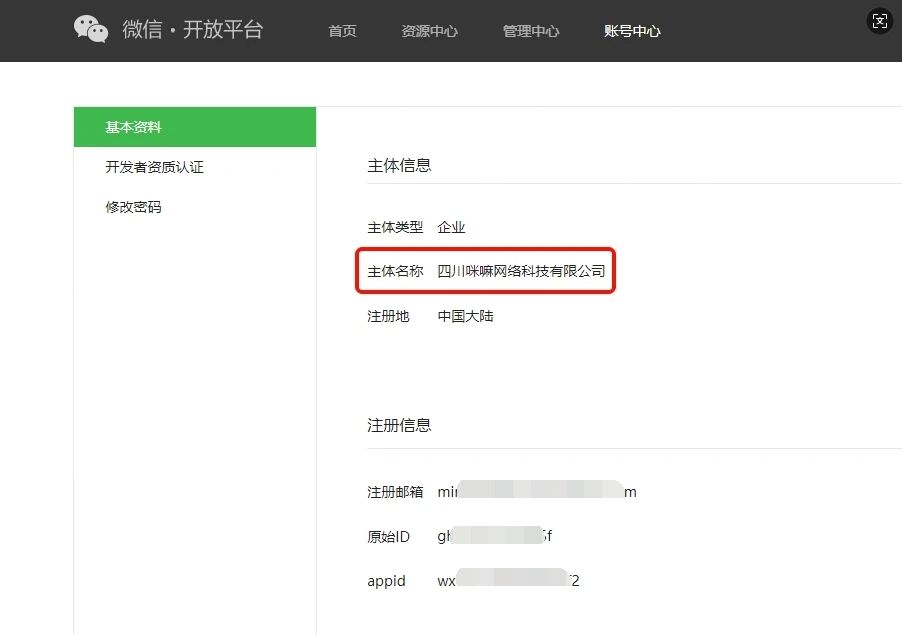Click the appid label
The height and width of the screenshot is (635, 902).
click(386, 582)
